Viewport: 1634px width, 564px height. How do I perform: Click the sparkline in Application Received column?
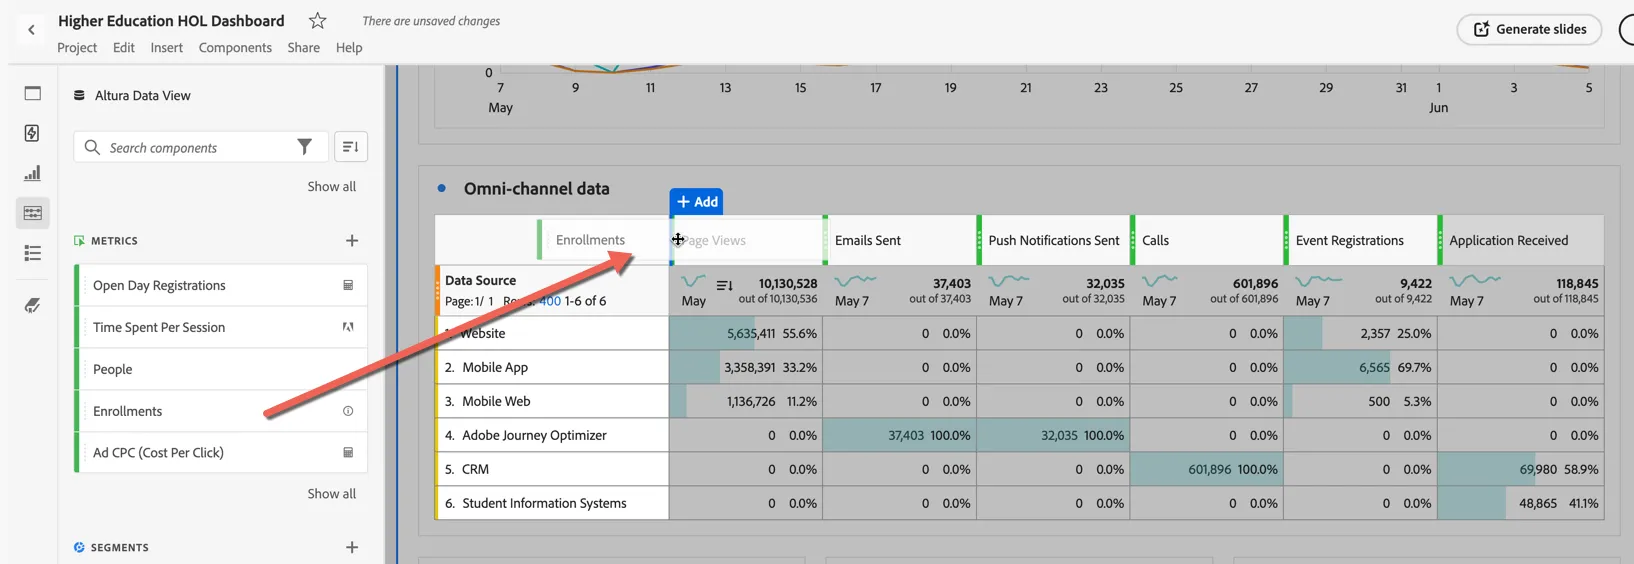(1474, 281)
